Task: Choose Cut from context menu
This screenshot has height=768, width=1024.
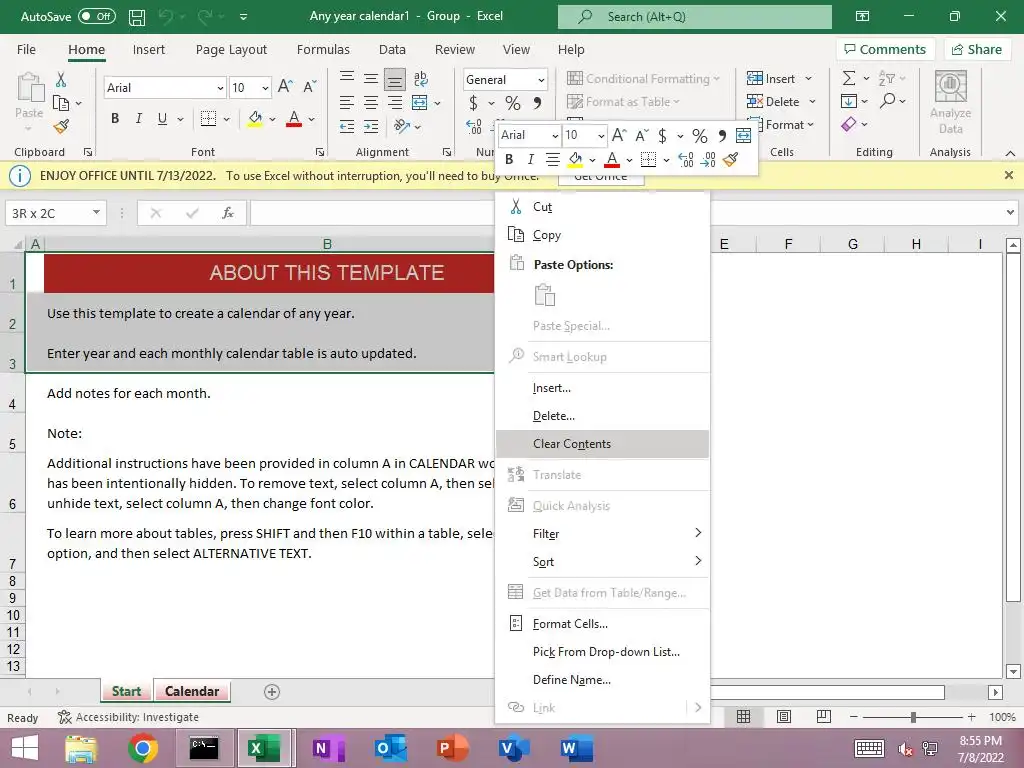Action: [x=602, y=207]
